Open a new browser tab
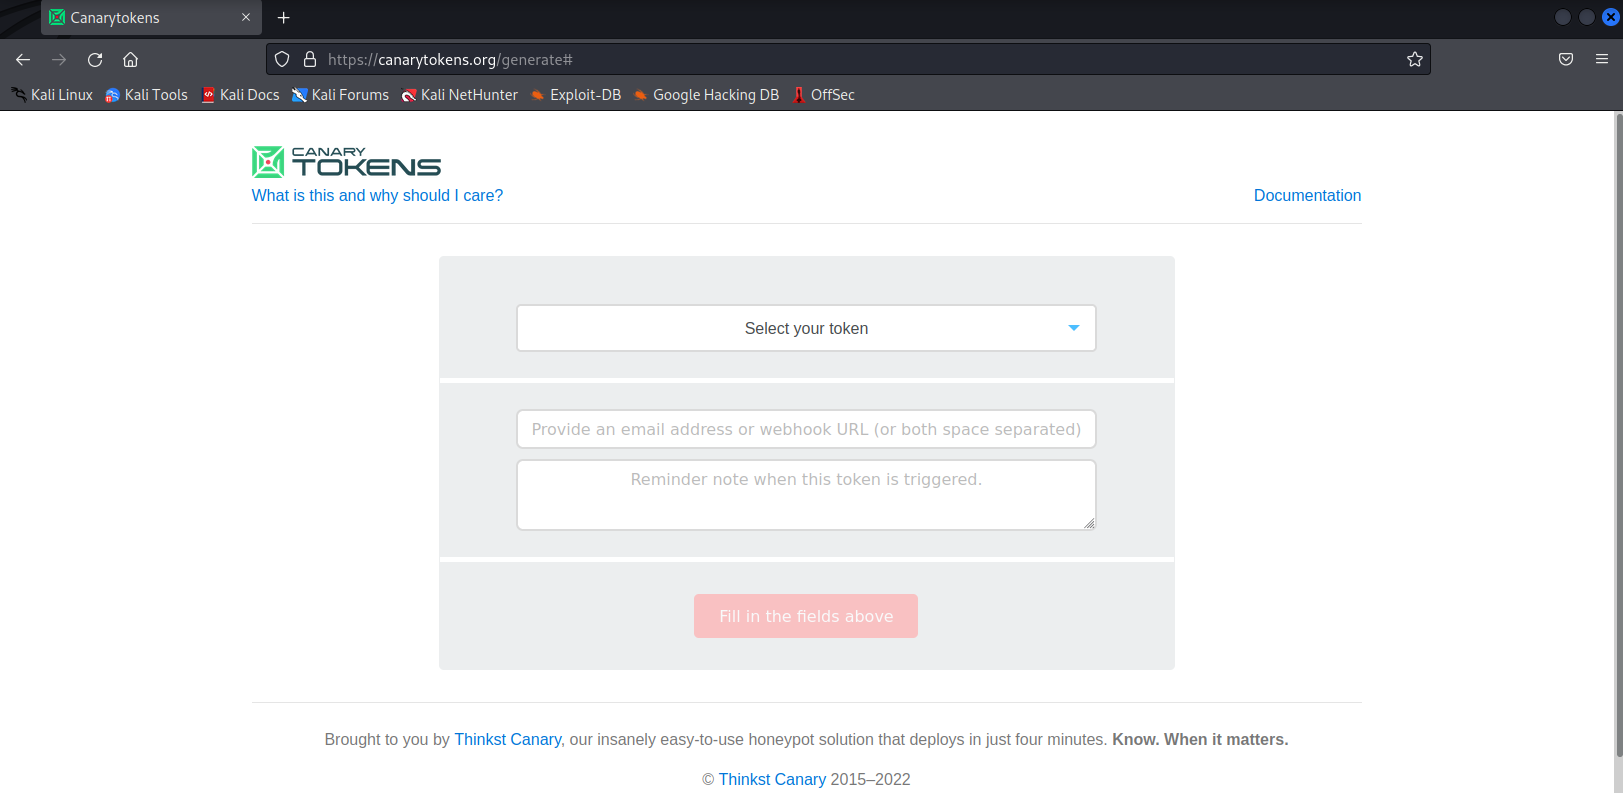 tap(284, 18)
